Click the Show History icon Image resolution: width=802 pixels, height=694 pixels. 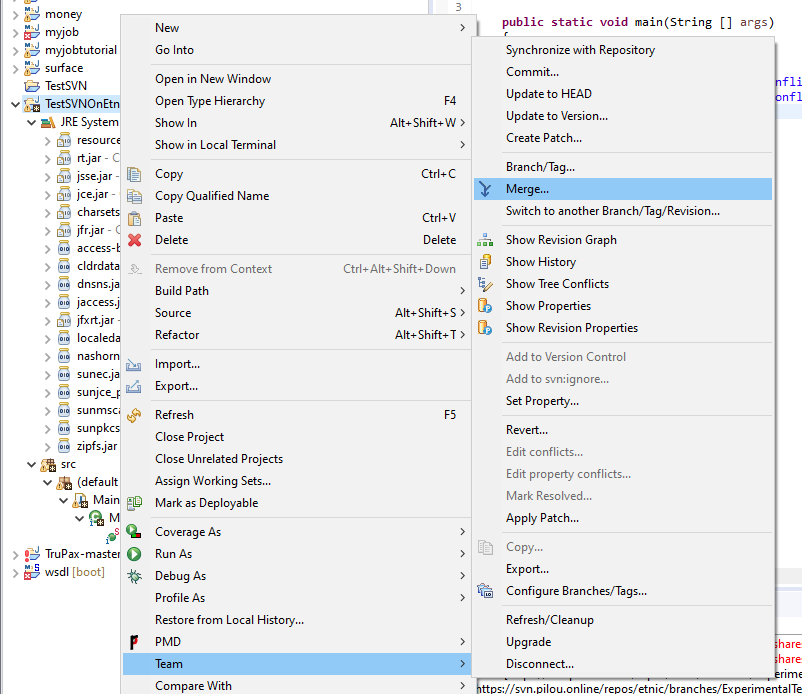(x=485, y=262)
